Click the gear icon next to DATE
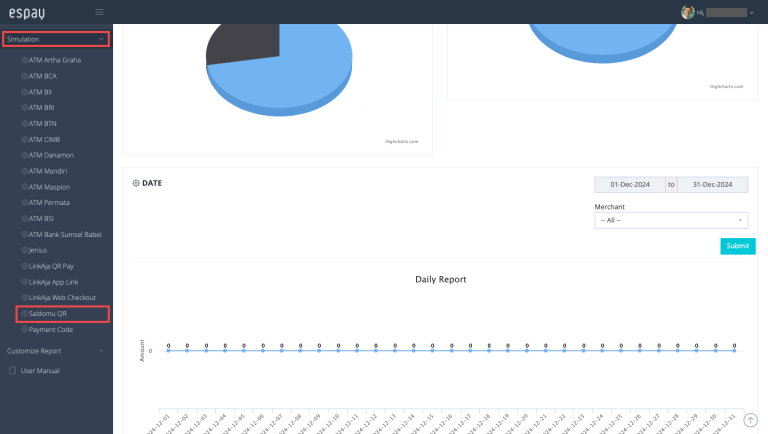The width and height of the screenshot is (768, 434). tap(136, 183)
